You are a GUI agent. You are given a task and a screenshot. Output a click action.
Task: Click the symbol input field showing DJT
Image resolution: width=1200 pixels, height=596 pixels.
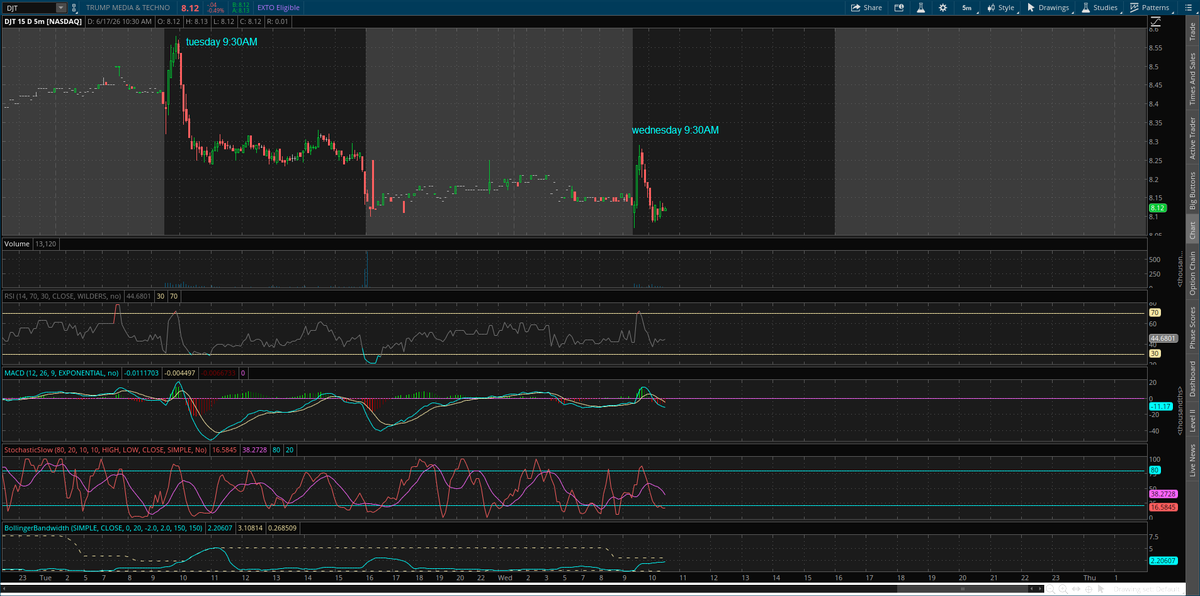tap(30, 8)
